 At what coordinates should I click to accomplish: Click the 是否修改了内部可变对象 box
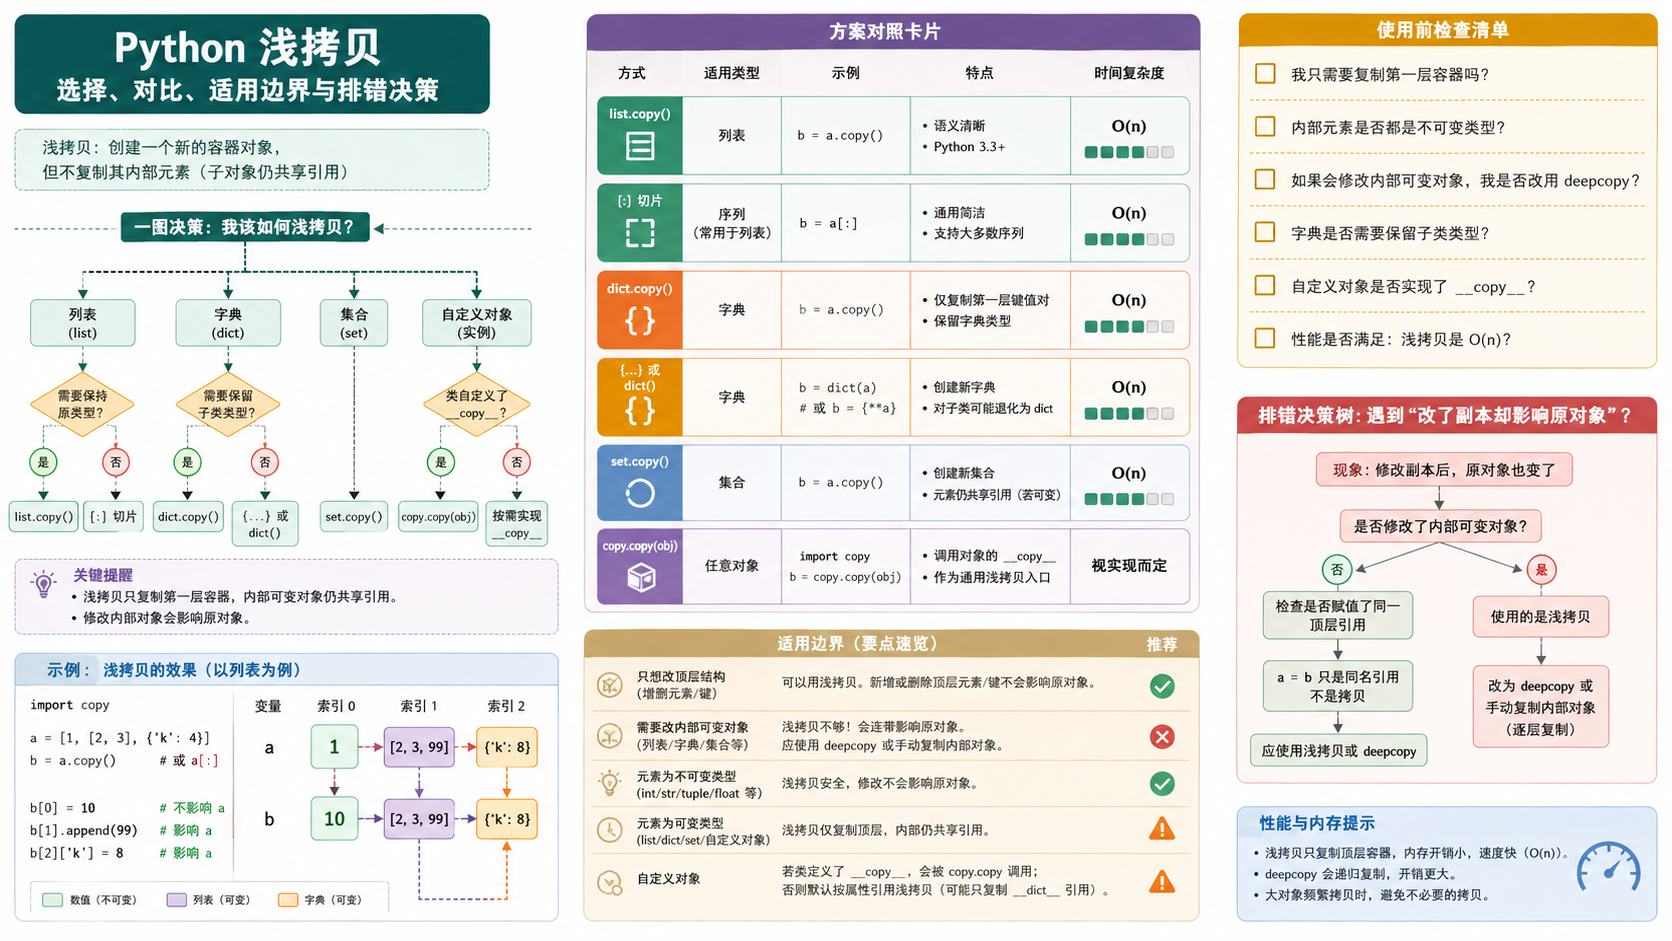click(1440, 526)
